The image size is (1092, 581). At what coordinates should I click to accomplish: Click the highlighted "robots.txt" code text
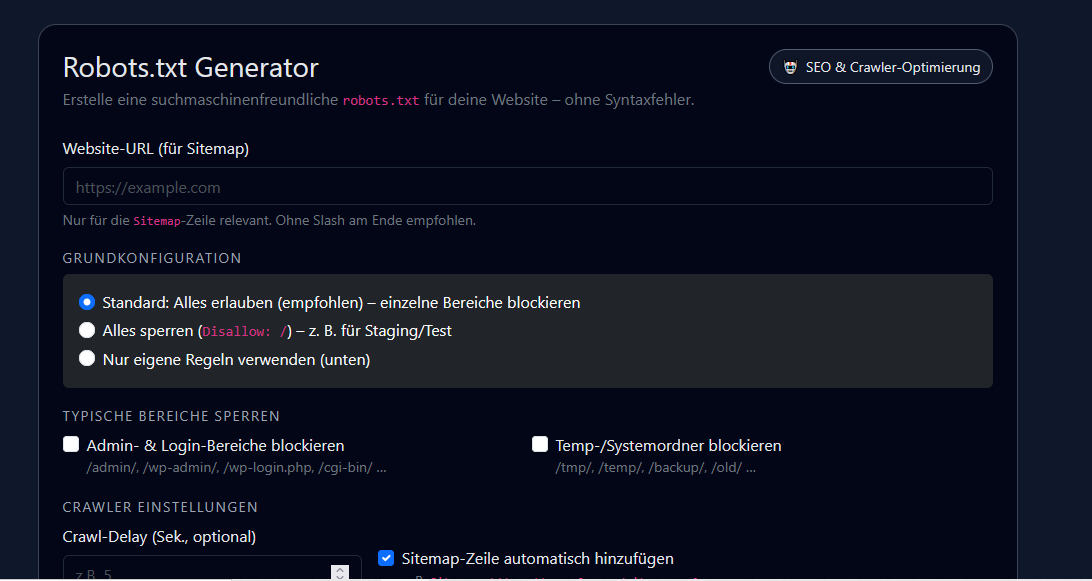point(381,99)
